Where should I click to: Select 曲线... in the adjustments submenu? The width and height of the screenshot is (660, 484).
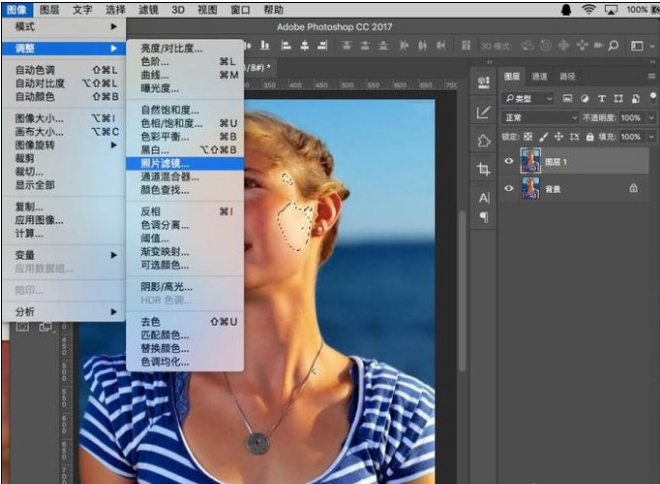(x=154, y=75)
